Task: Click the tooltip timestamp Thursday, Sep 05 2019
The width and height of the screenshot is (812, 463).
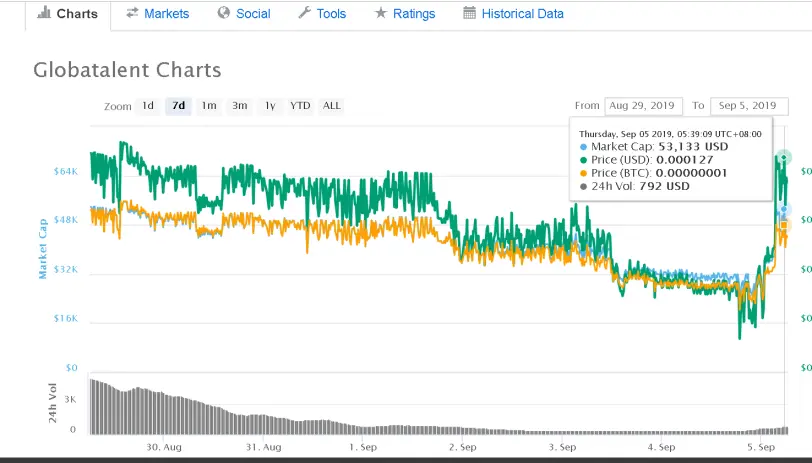Action: point(670,134)
